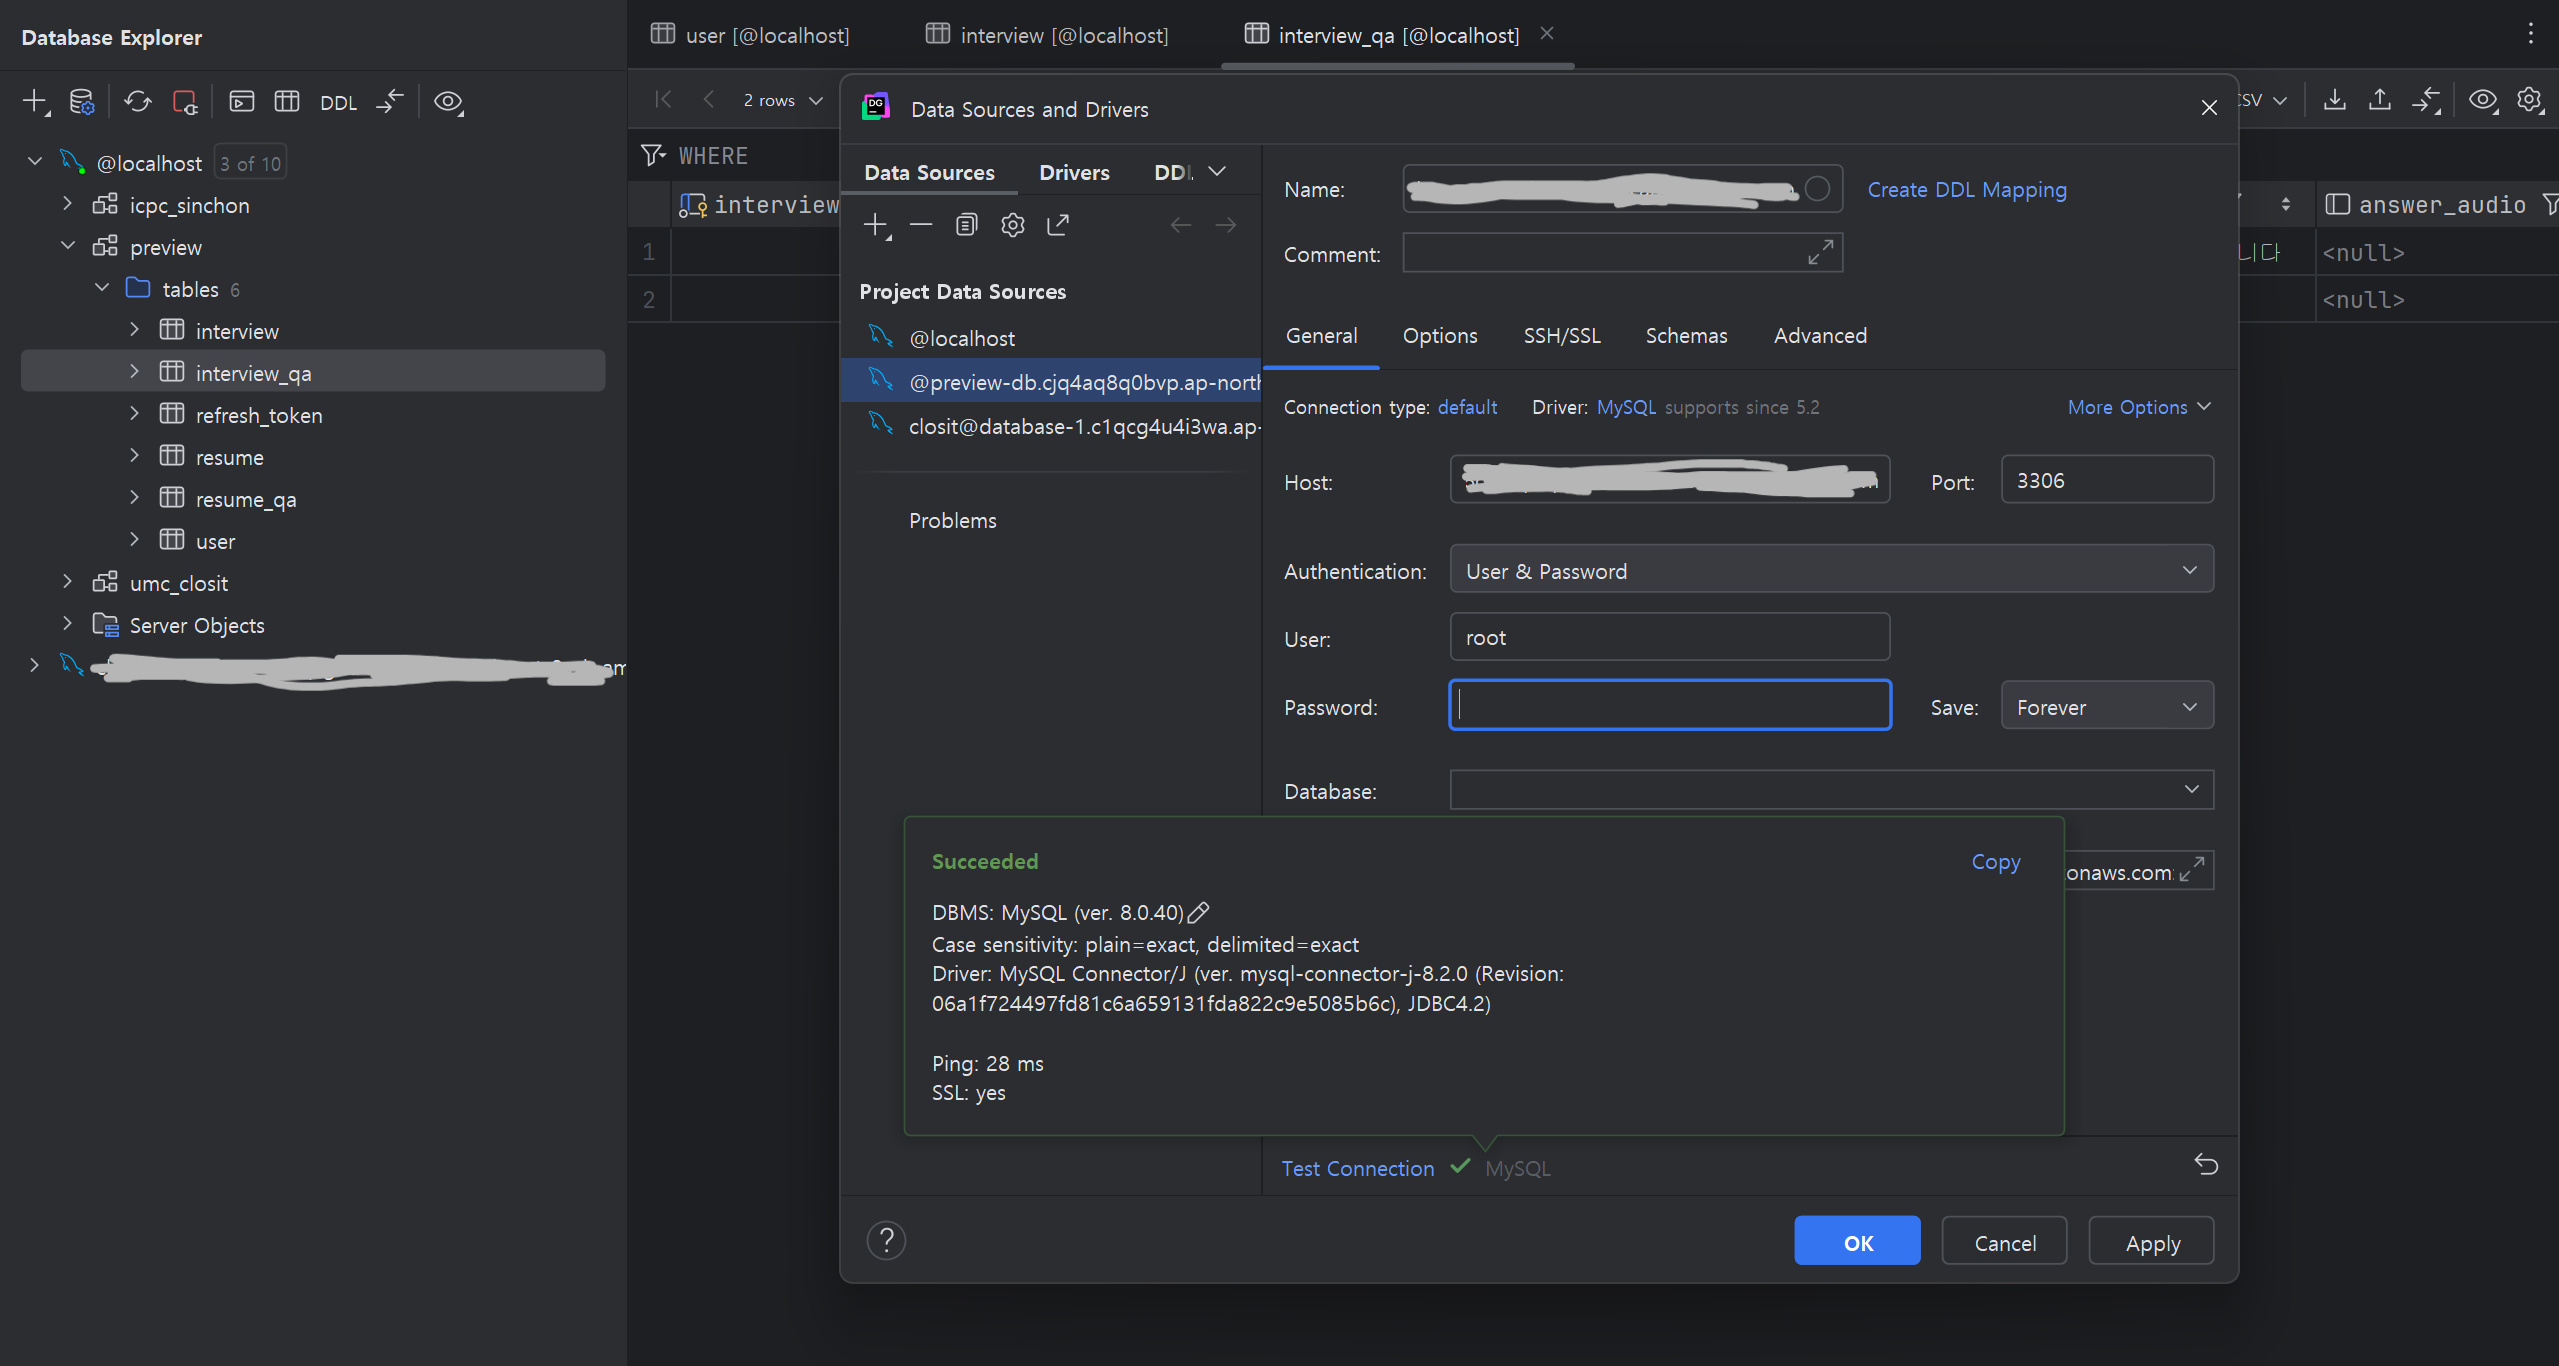Expand the refresh_token table node
This screenshot has height=1366, width=2559.
(134, 414)
